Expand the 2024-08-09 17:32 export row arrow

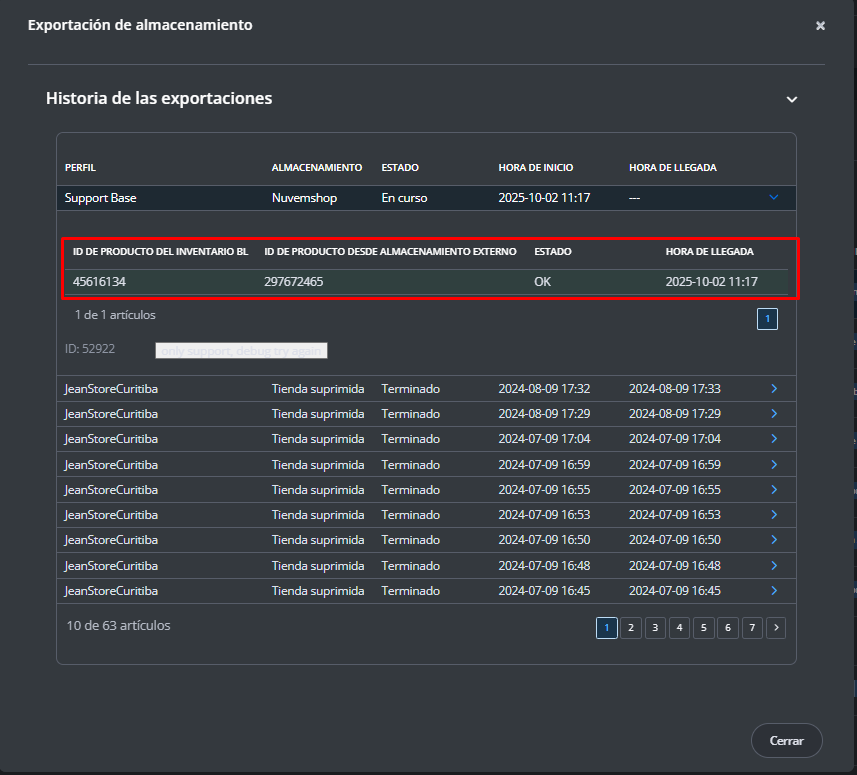[774, 388]
